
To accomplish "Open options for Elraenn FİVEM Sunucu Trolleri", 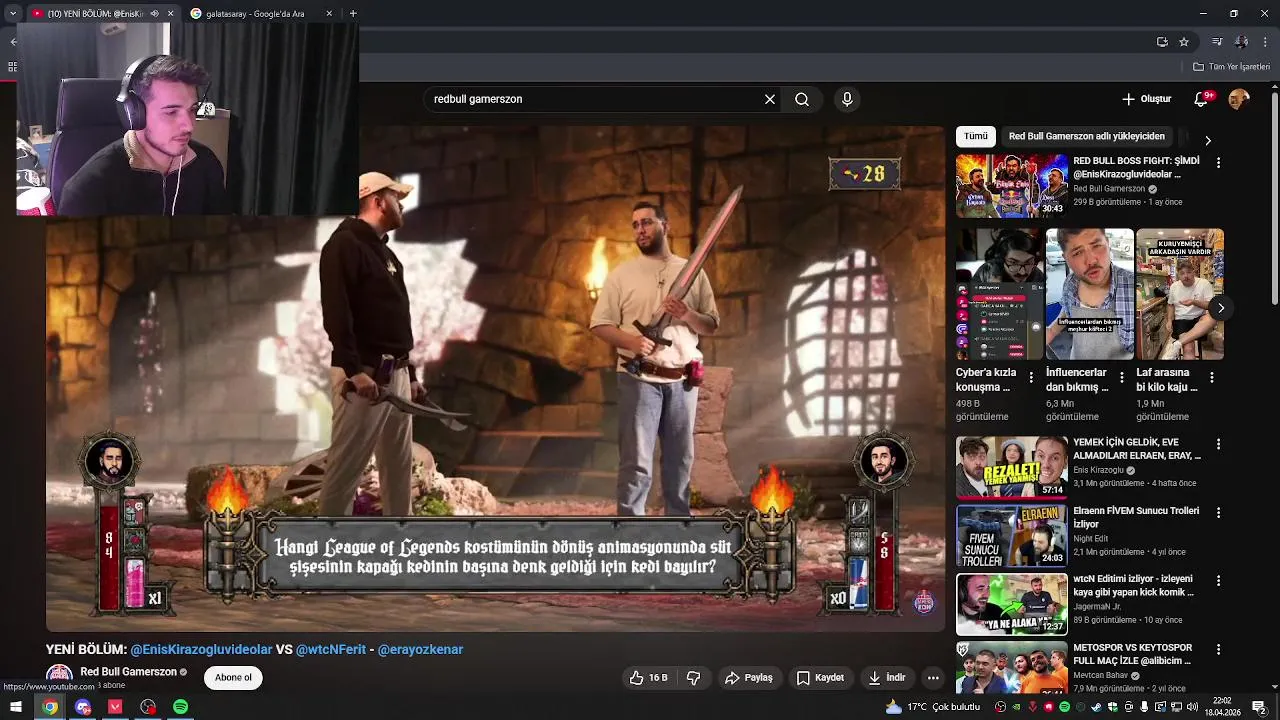I will (x=1218, y=512).
